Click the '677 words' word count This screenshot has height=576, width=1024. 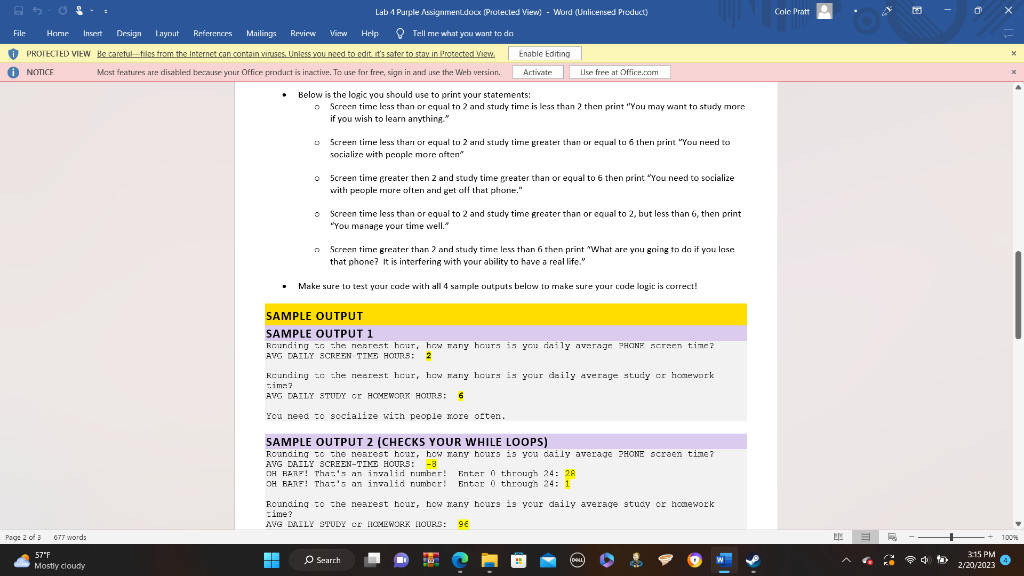tap(69, 537)
